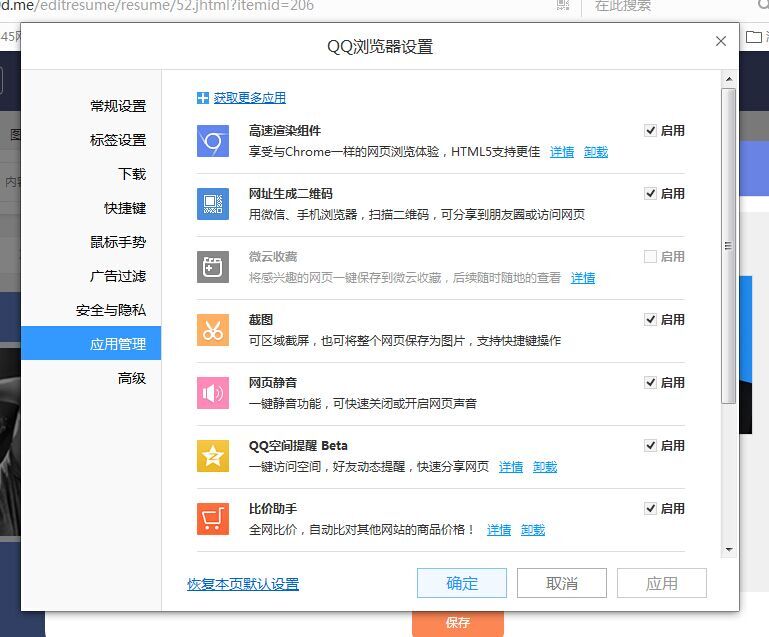The width and height of the screenshot is (769, 637).
Task: Uncheck 启用 for 网址生成二维码
Action: pos(650,193)
